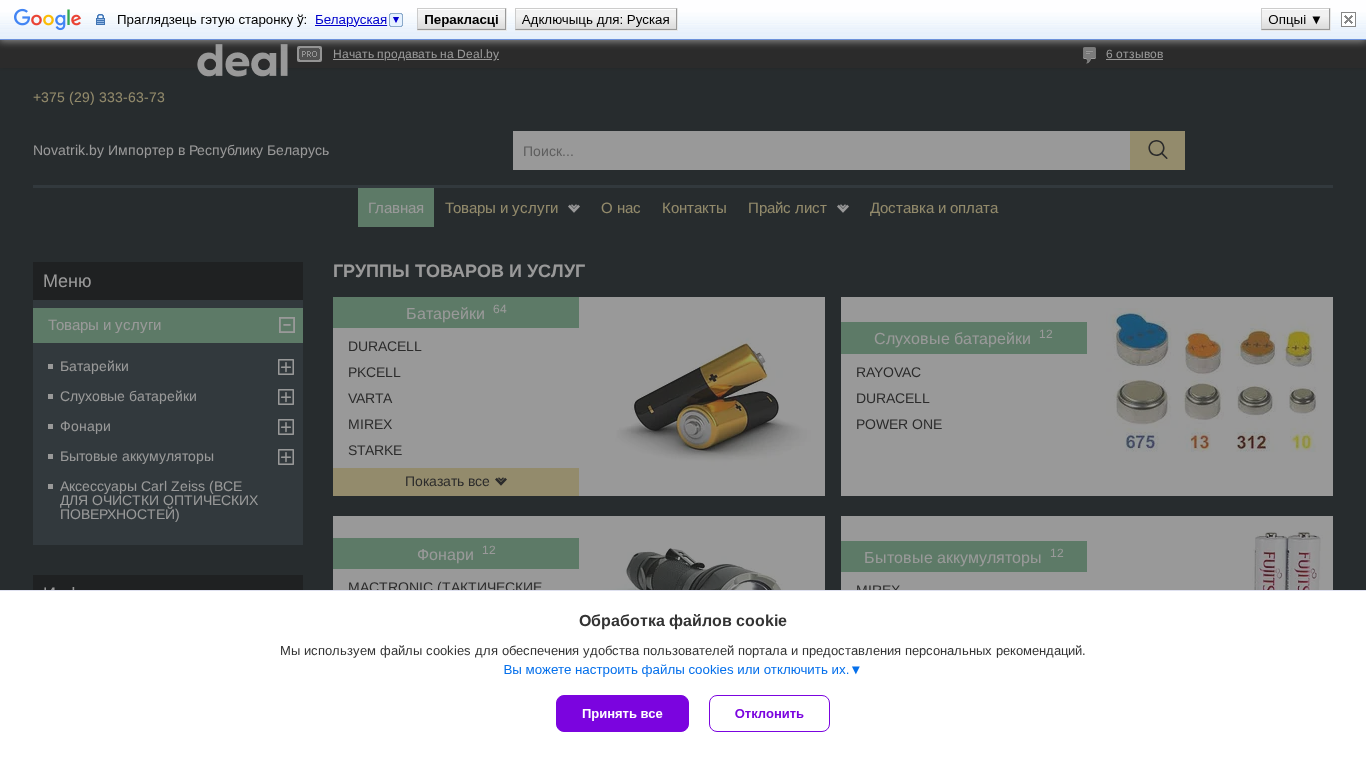
Task: Go to the Главная menu item
Action: click(396, 208)
